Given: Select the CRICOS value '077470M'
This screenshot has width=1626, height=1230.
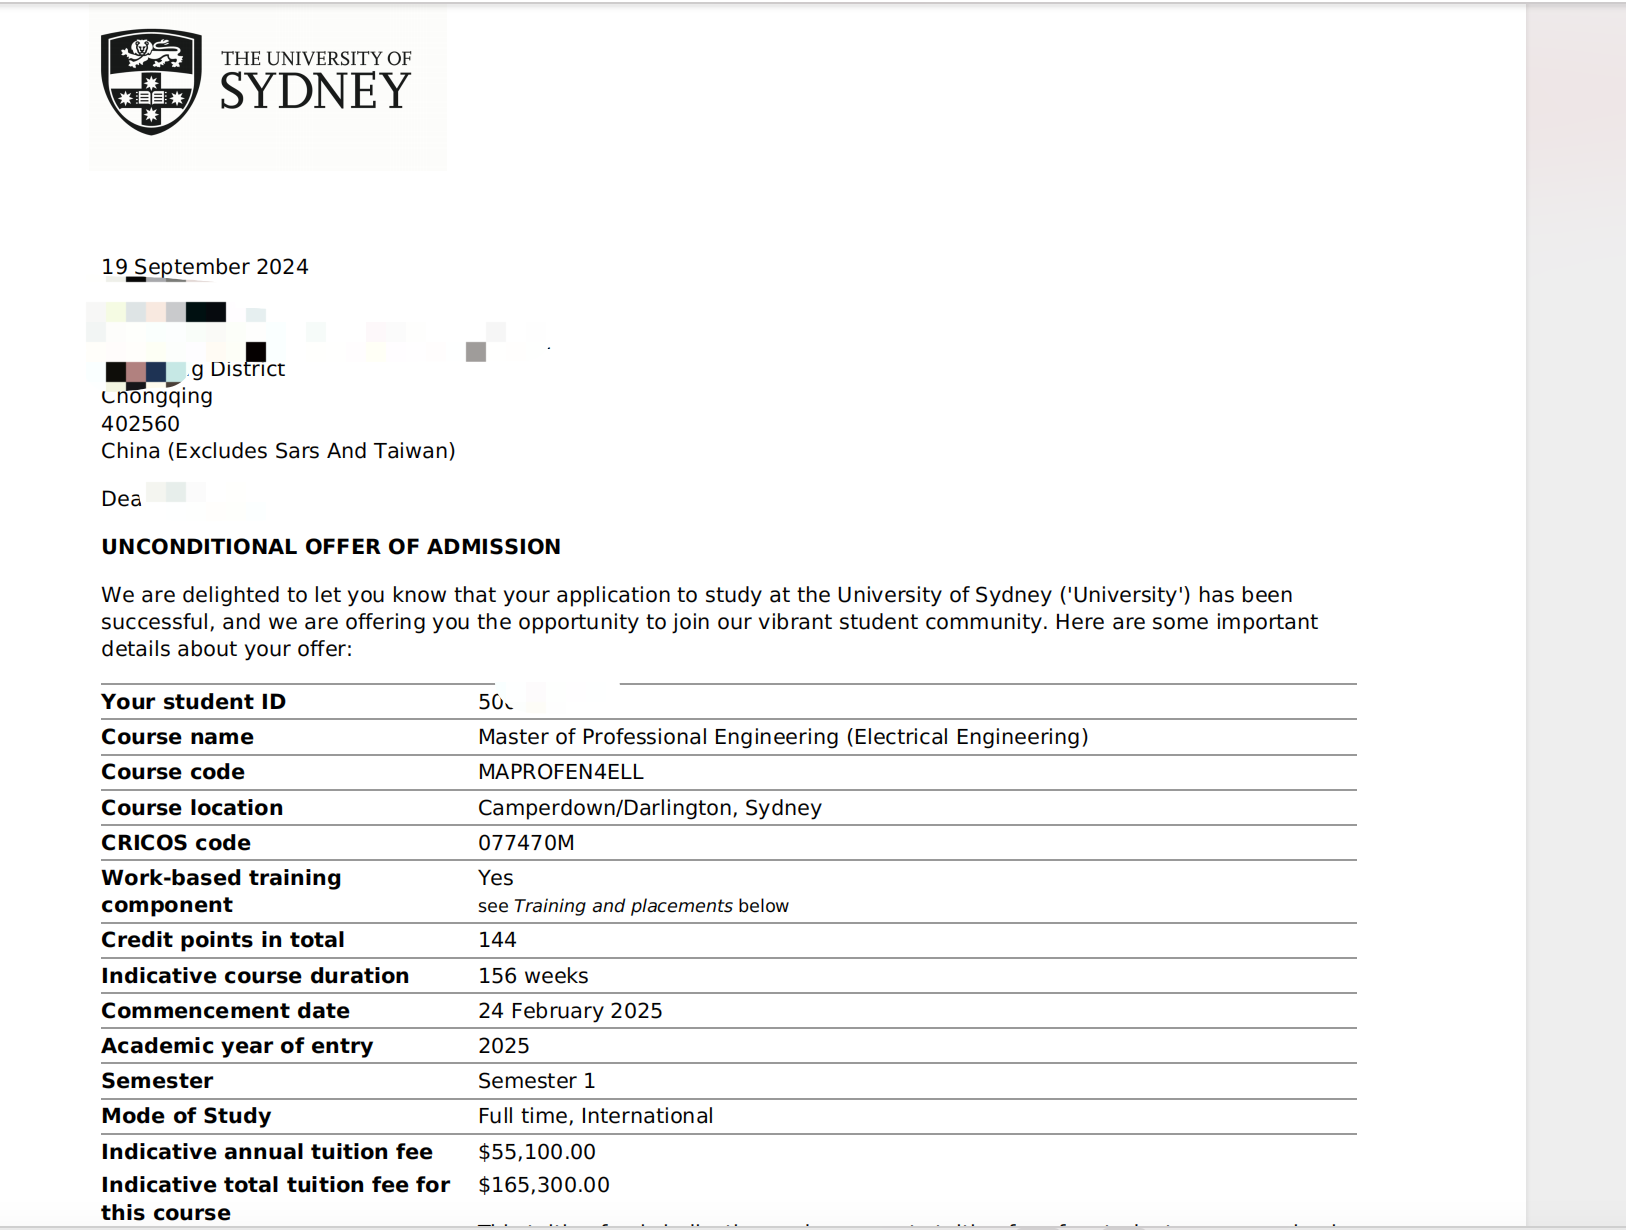Looking at the screenshot, I should (526, 843).
